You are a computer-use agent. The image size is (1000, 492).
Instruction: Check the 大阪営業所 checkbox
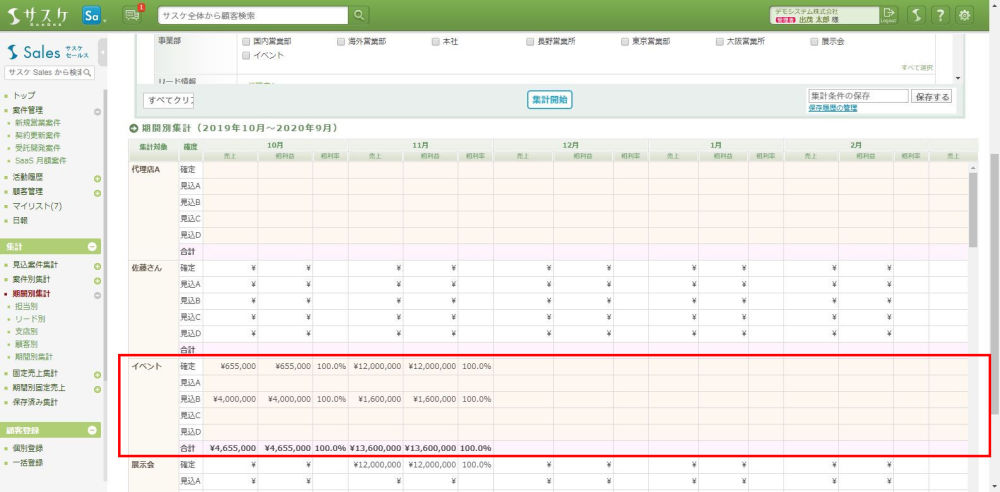719,41
